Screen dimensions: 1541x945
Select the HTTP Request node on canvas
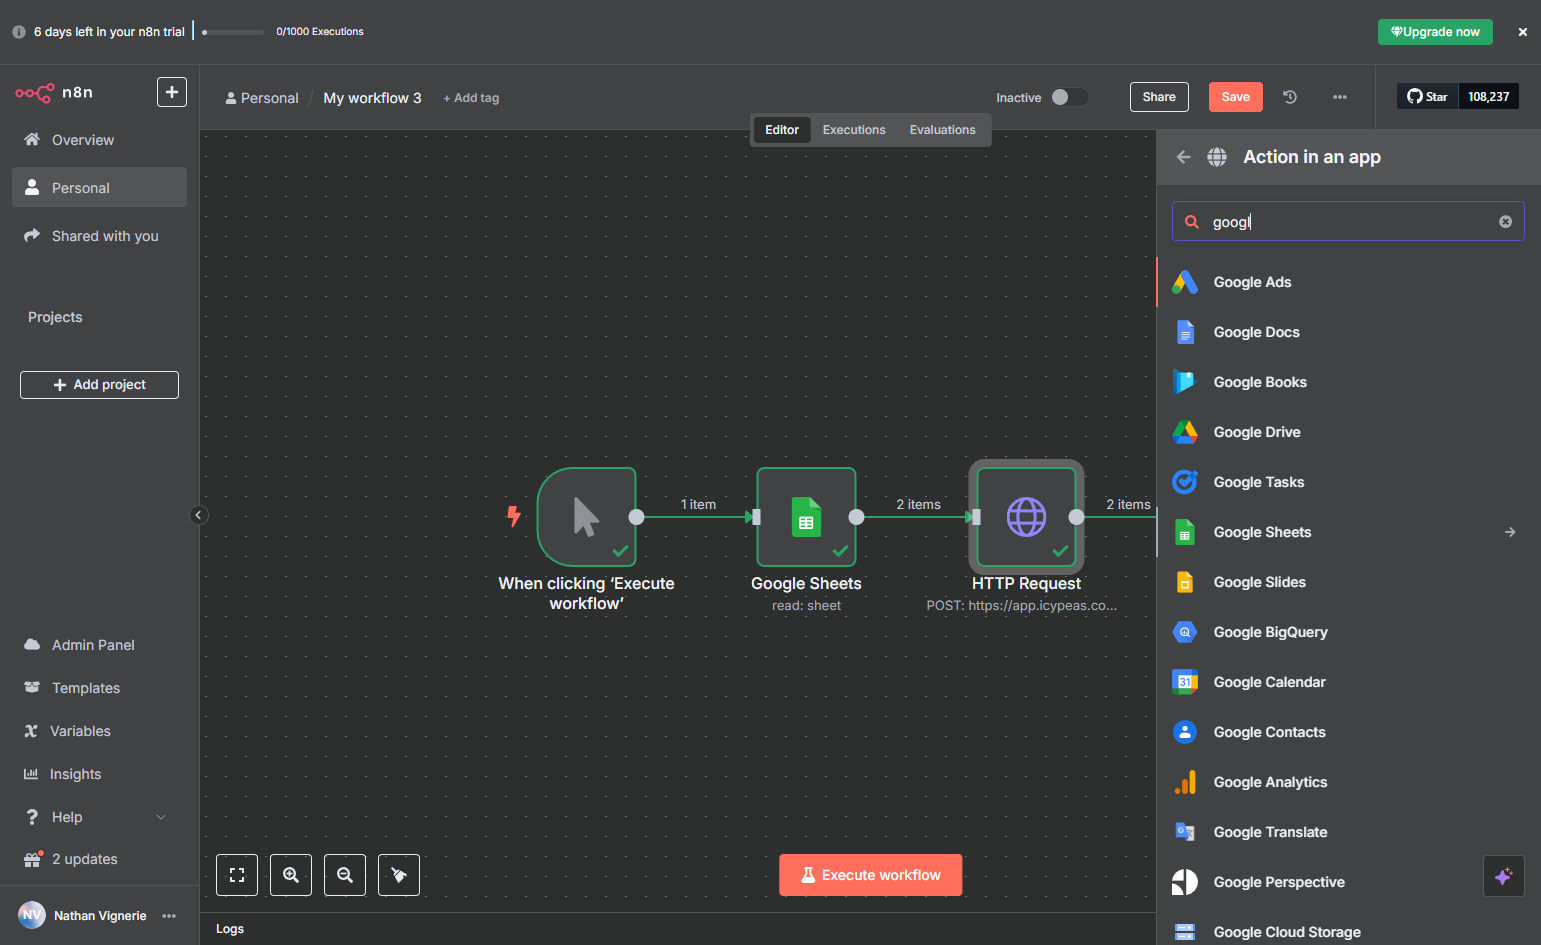click(1026, 517)
